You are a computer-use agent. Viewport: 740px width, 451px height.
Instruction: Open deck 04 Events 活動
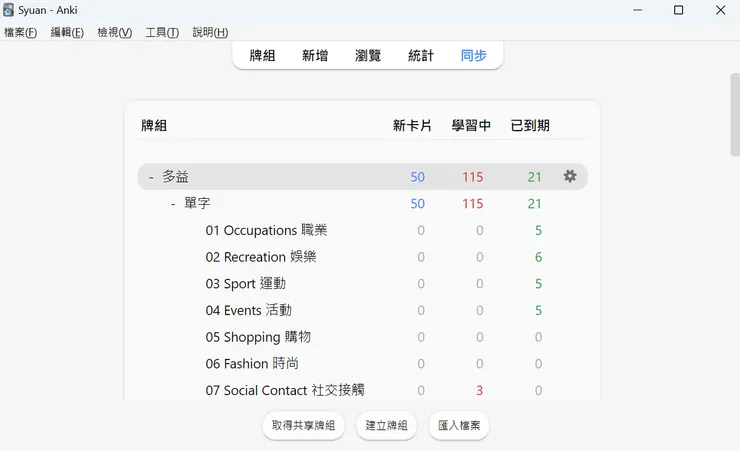(x=248, y=310)
